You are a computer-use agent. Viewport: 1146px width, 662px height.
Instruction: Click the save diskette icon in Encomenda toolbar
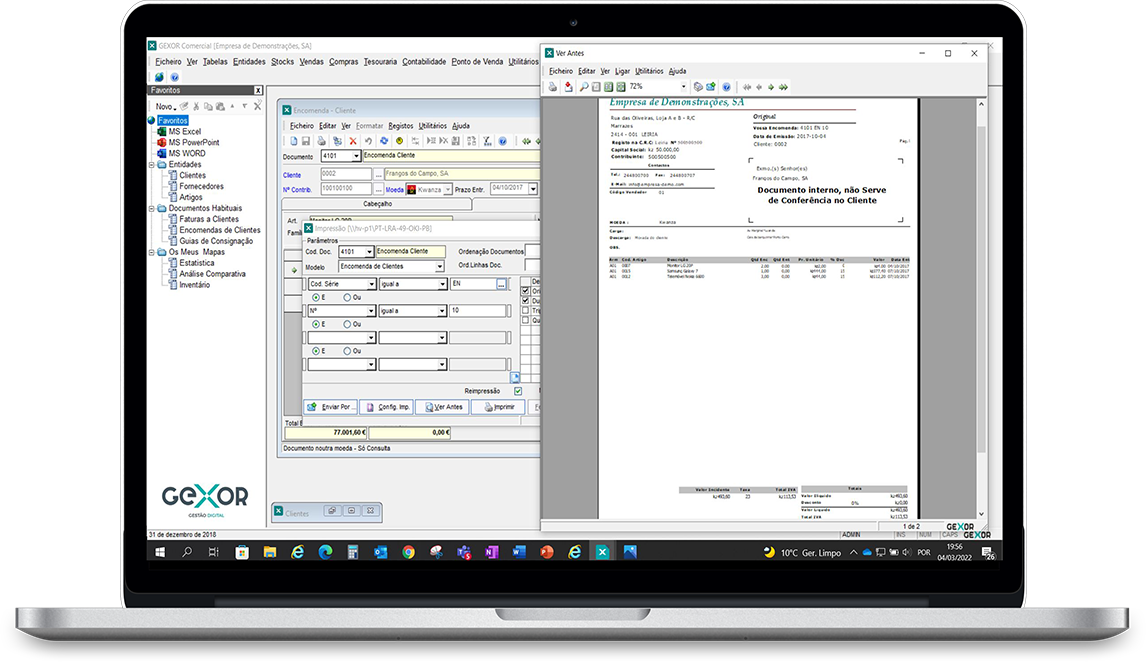(x=306, y=142)
